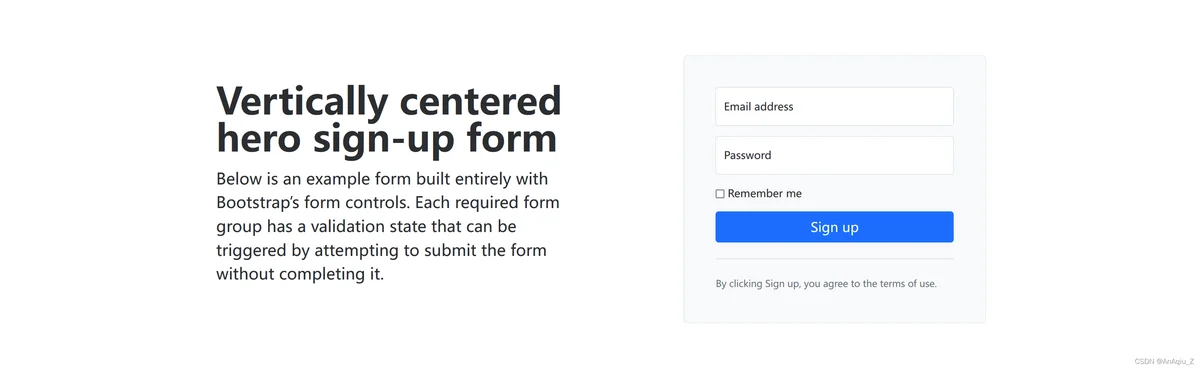Screen dimensions: 1200x369
Task: Click the 'Remember me' label text
Action: click(x=765, y=194)
